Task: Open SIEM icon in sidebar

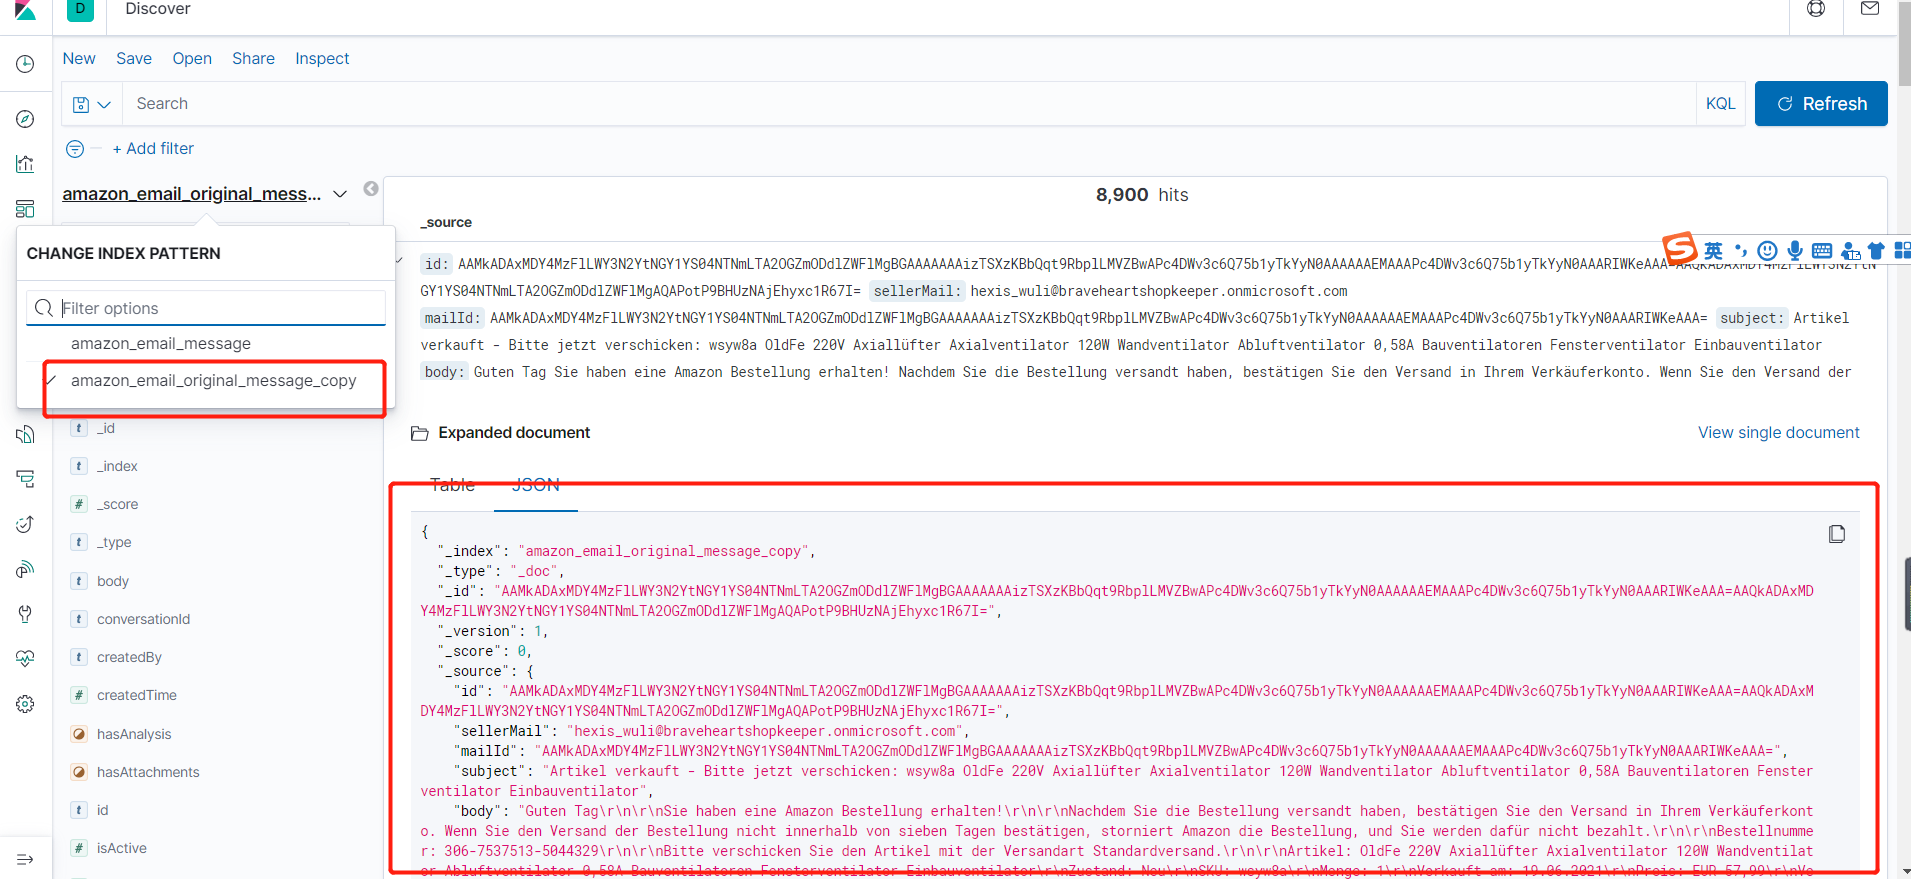Action: 25,569
